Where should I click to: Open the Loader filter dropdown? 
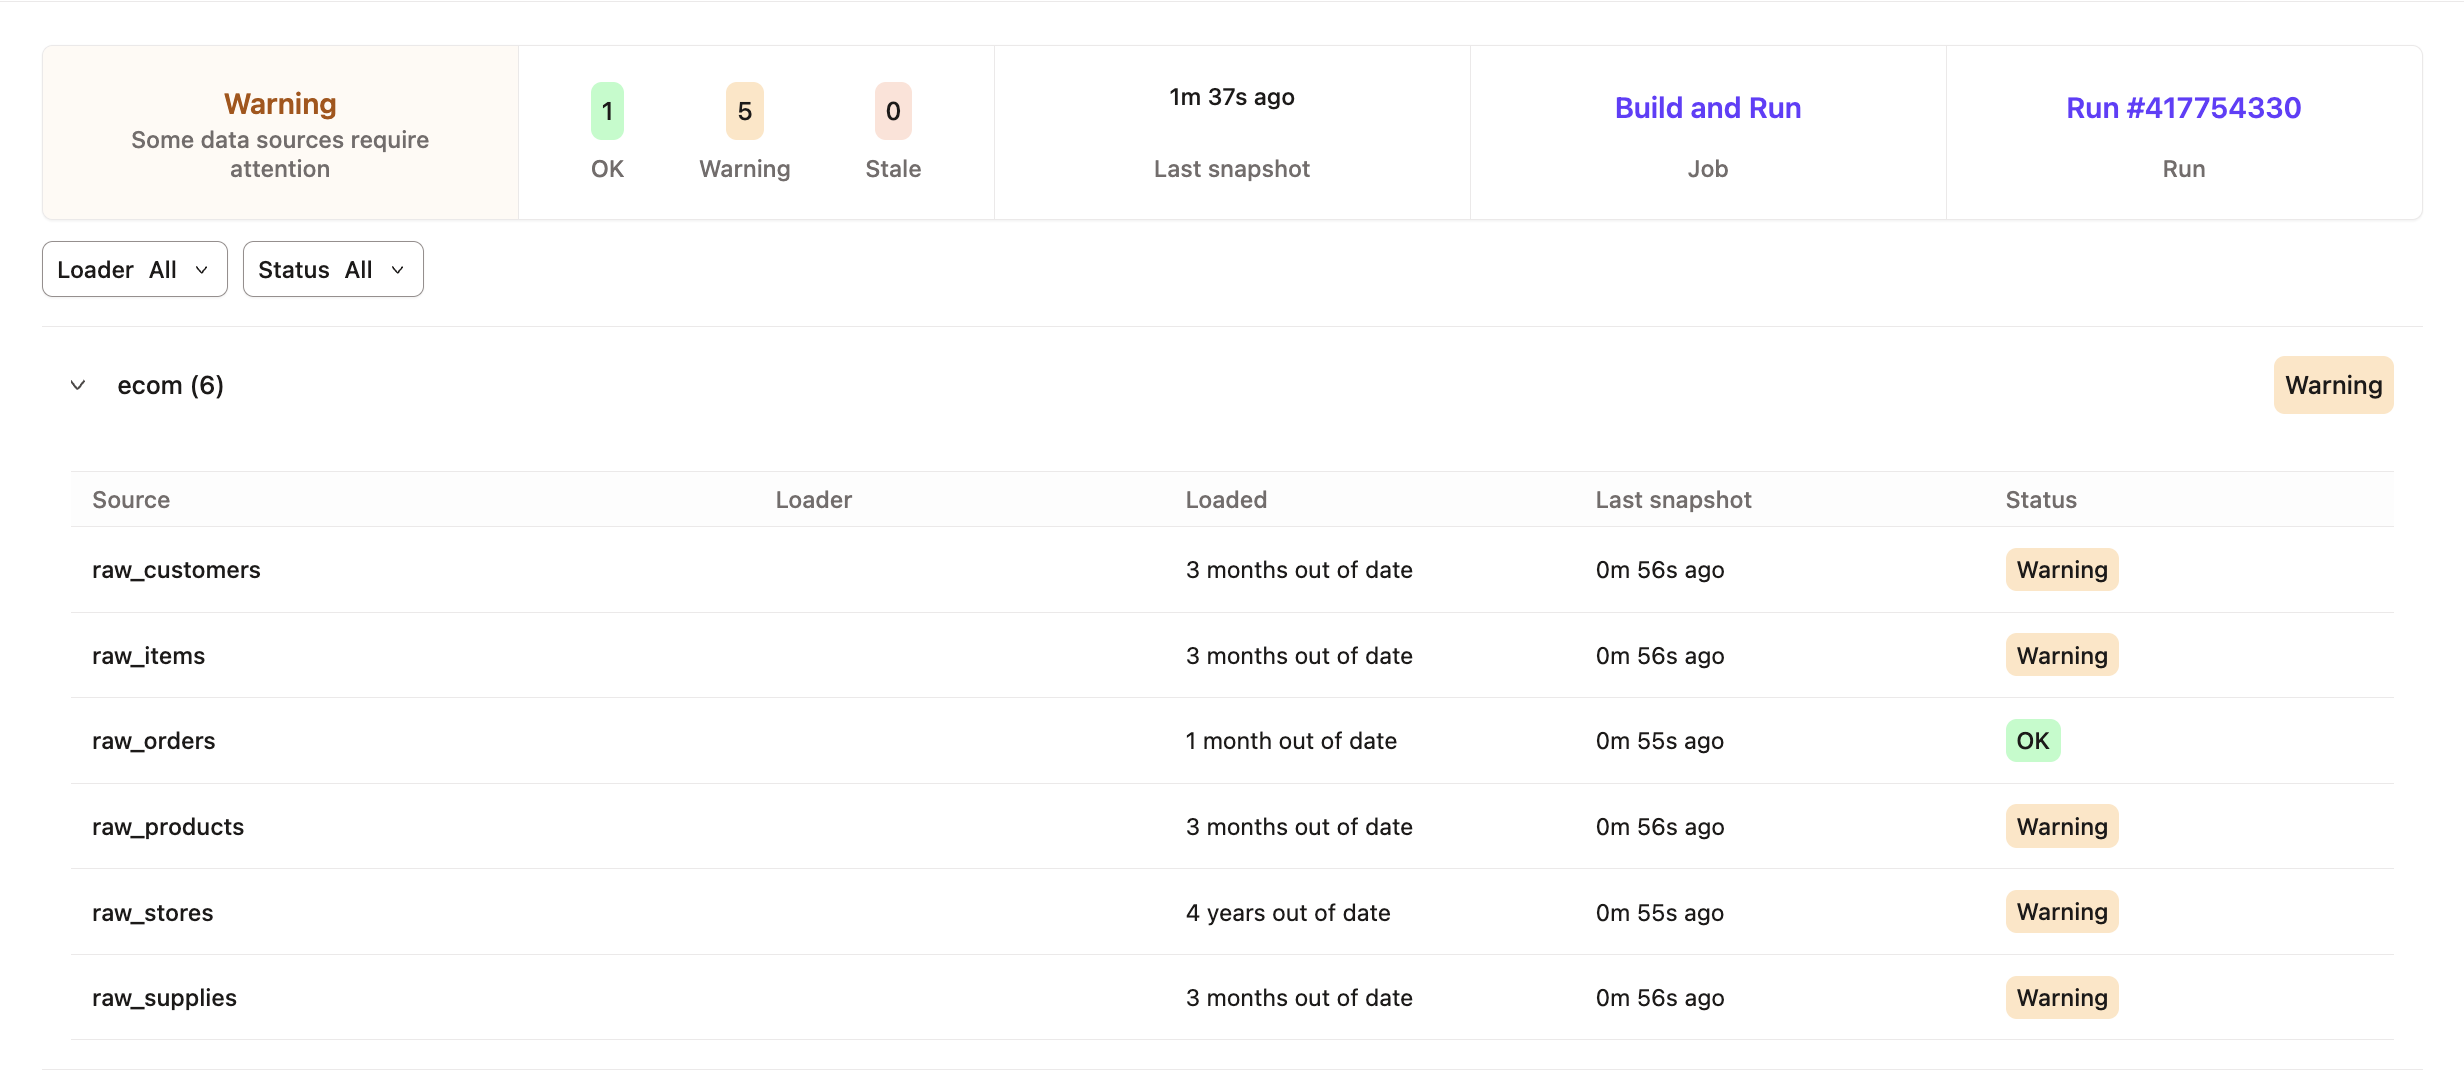(x=134, y=269)
